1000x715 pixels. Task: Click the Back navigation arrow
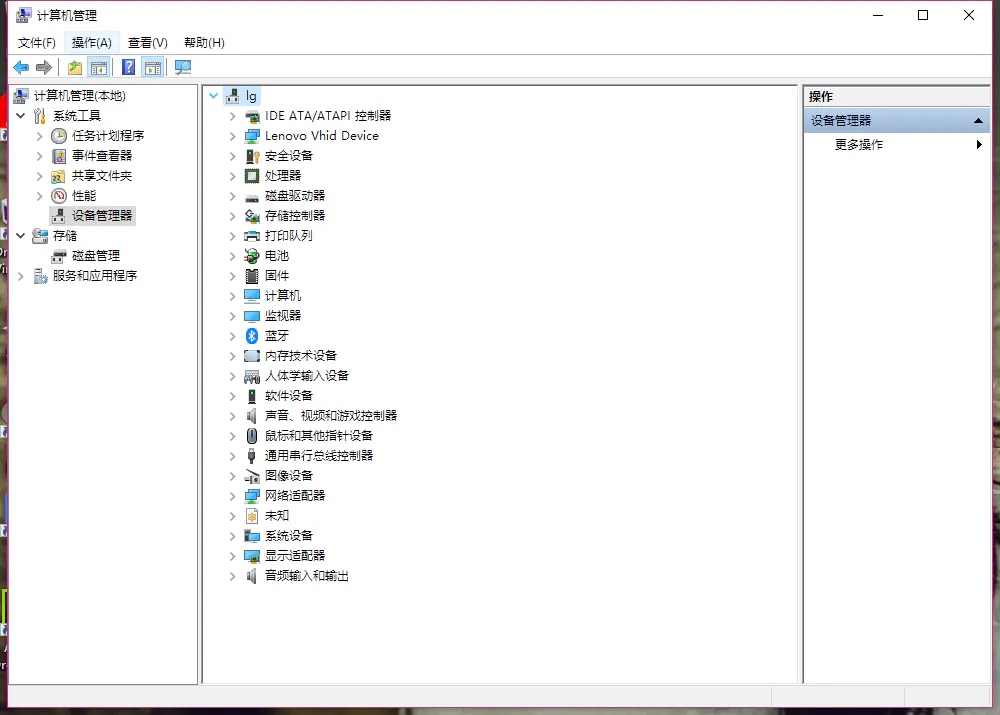click(x=21, y=67)
